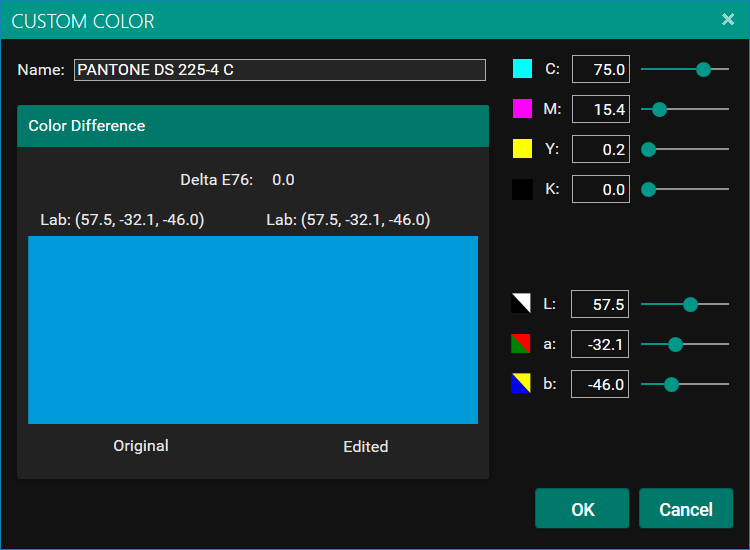Select the Yellow value input field
This screenshot has height=550, width=750.
[x=600, y=150]
